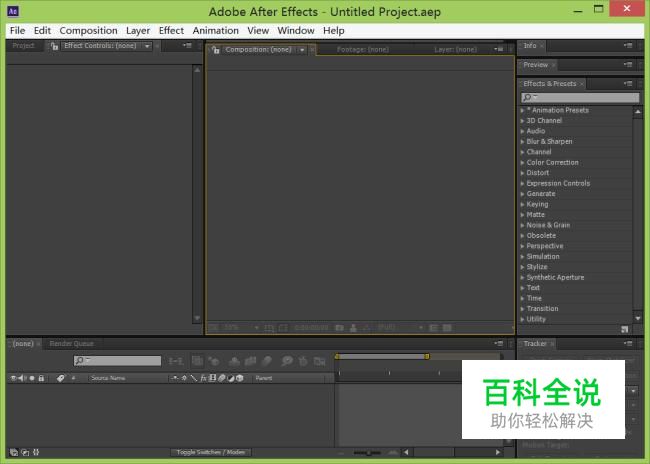
Task: Click the Effects & Presets search field
Action: click(580, 97)
